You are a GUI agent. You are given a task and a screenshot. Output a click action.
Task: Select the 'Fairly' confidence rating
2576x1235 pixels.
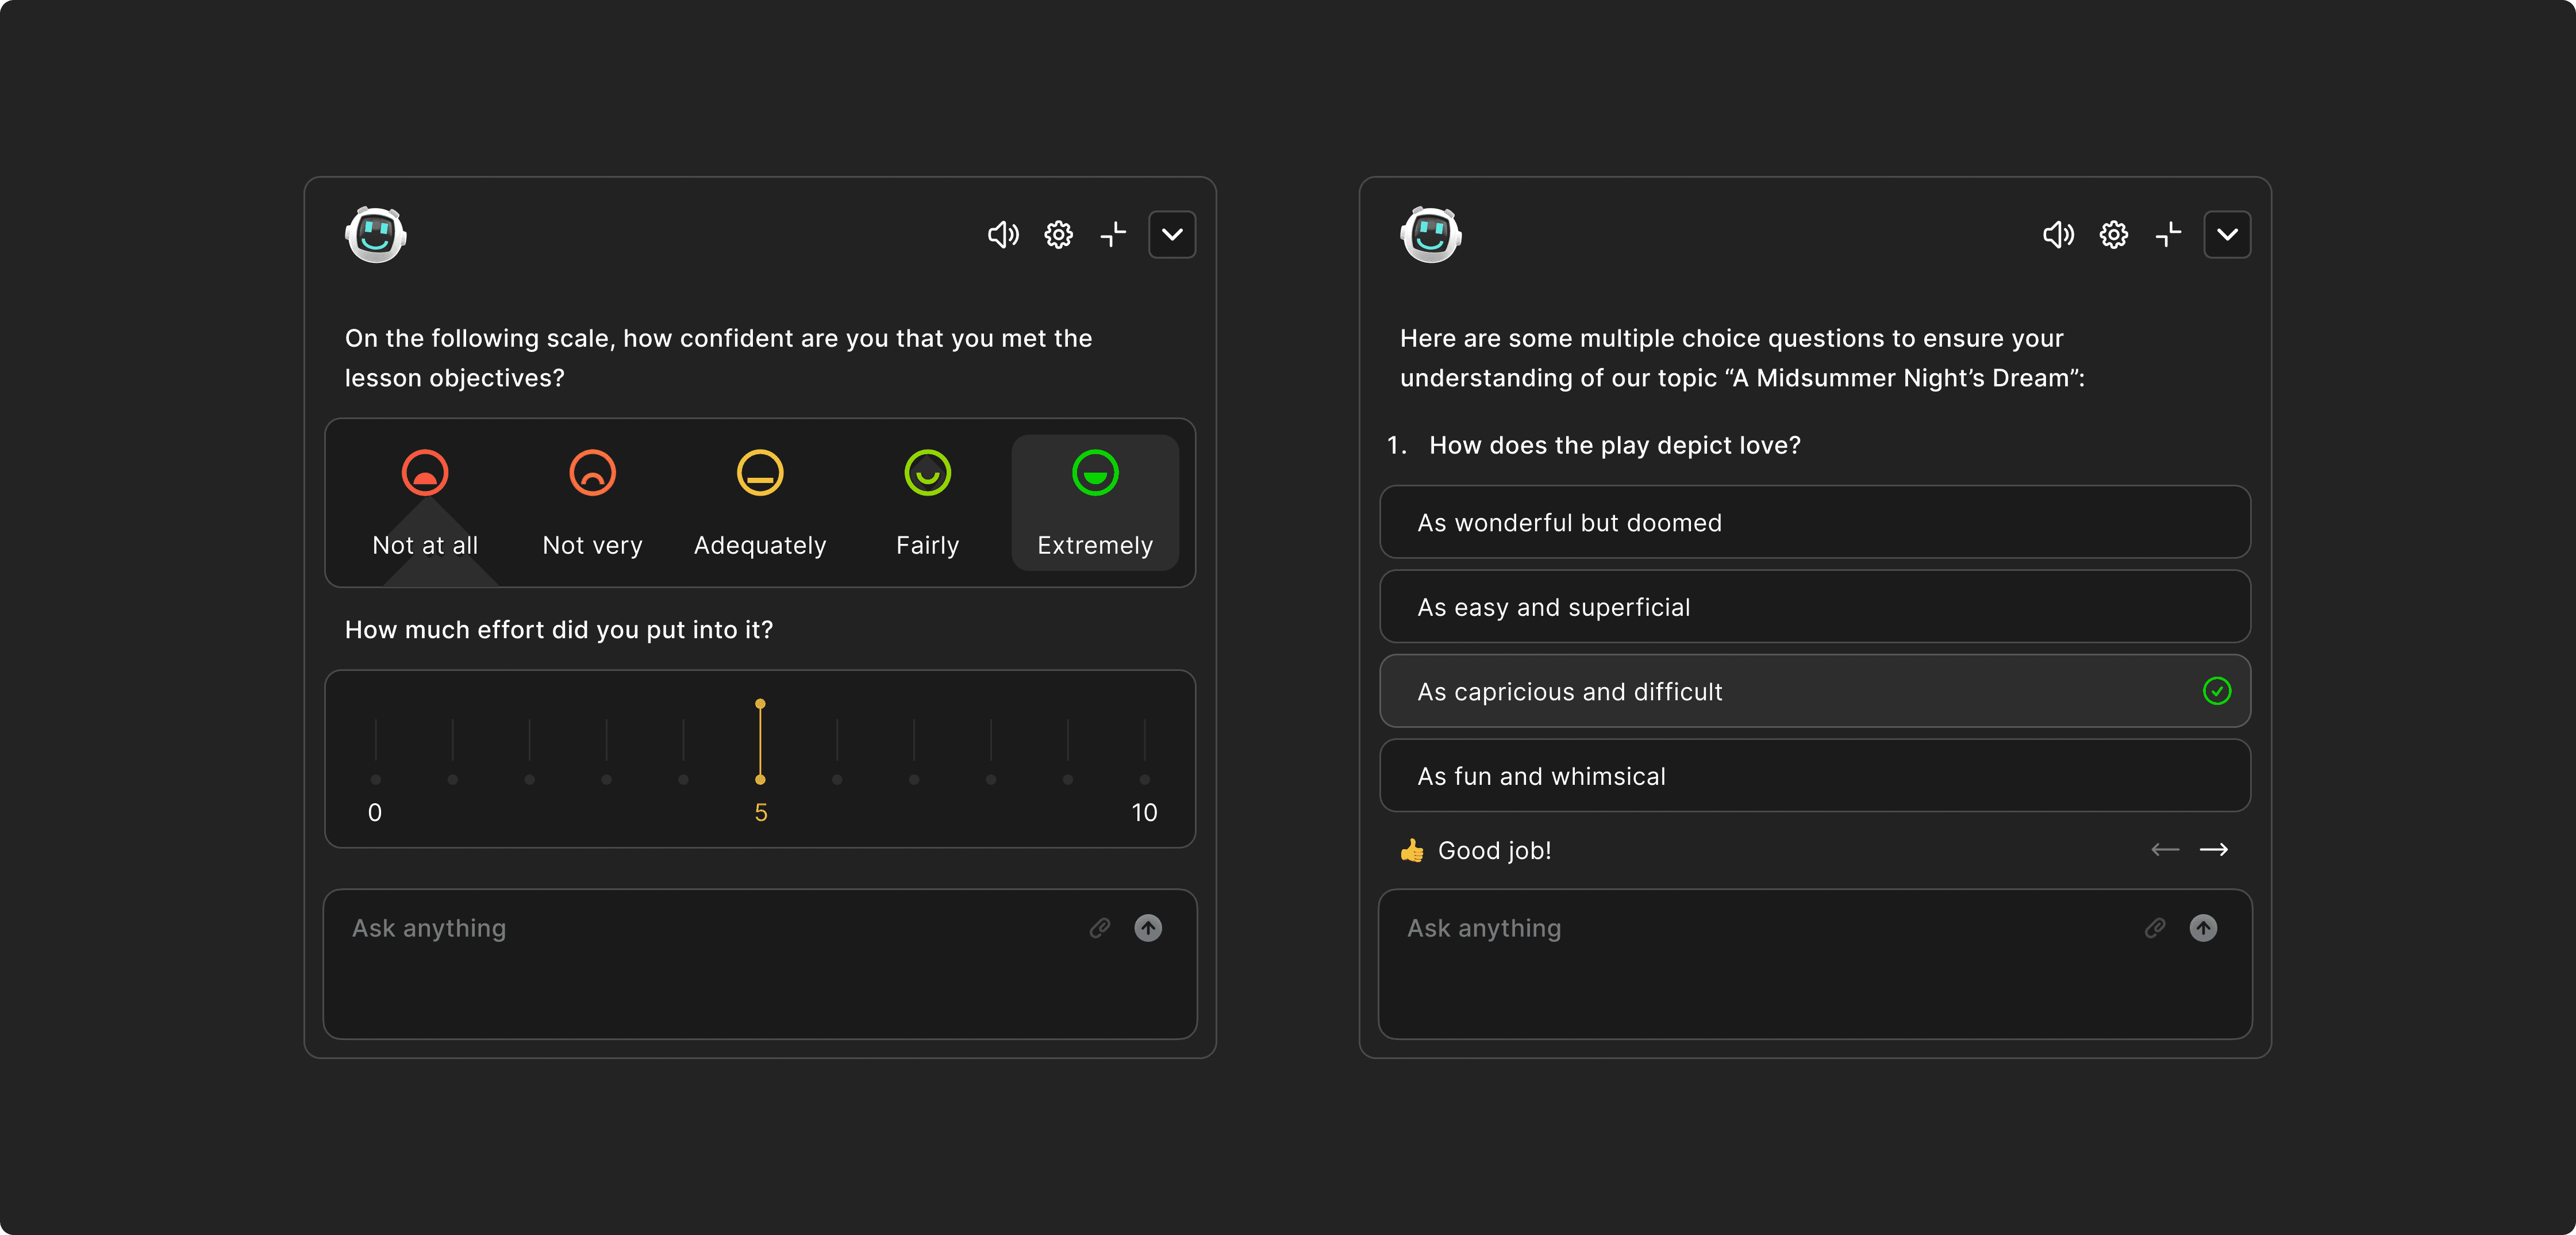pyautogui.click(x=928, y=503)
